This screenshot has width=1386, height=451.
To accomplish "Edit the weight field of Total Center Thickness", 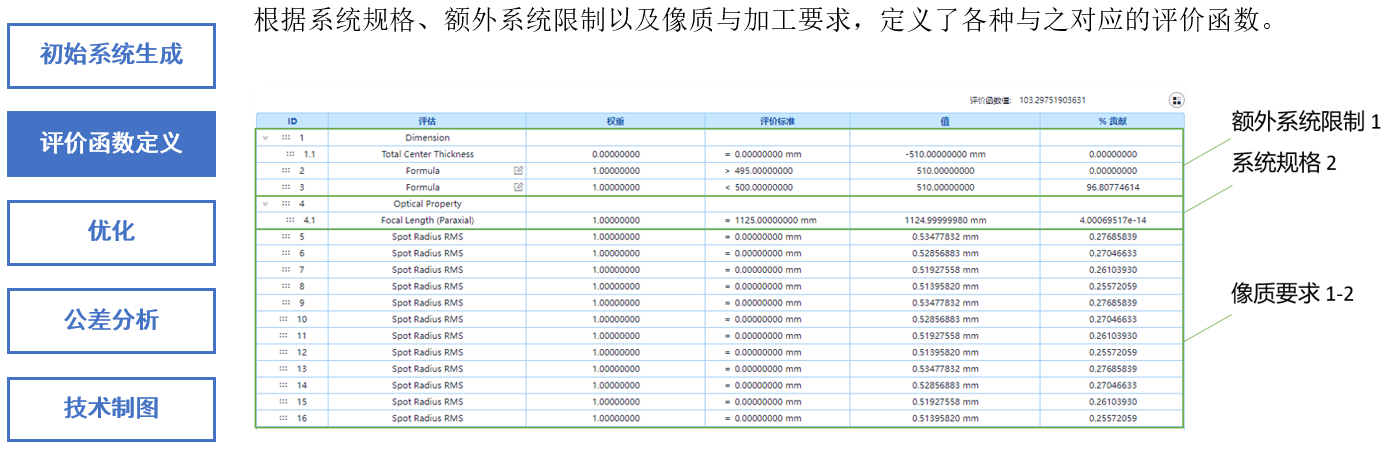I will tap(615, 155).
